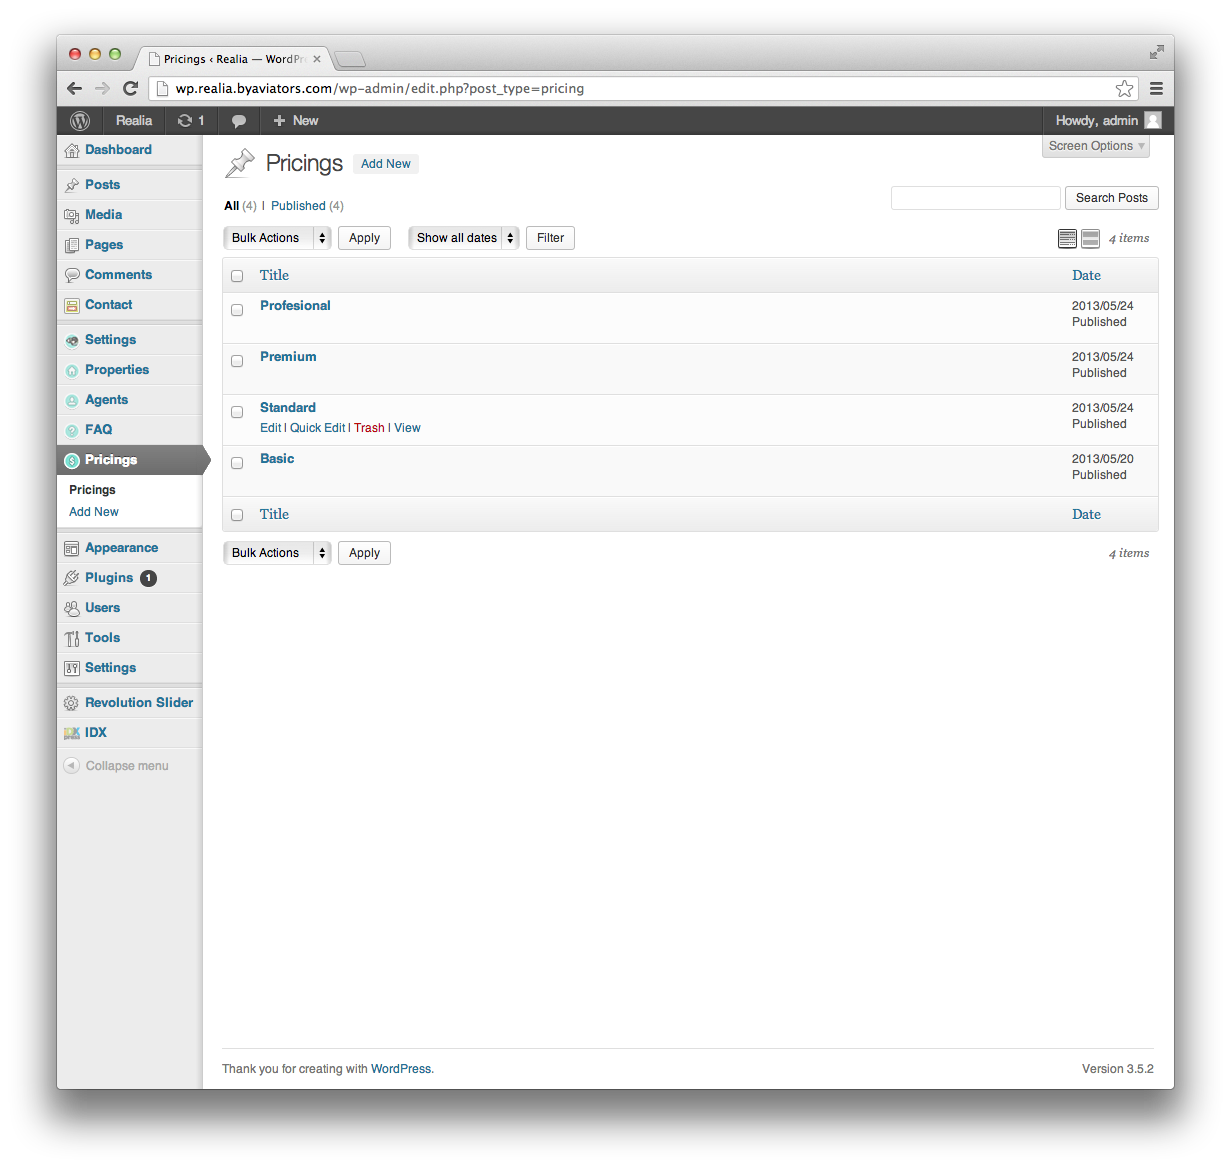The image size is (1231, 1168).
Task: Check select-all box in header row
Action: (237, 276)
